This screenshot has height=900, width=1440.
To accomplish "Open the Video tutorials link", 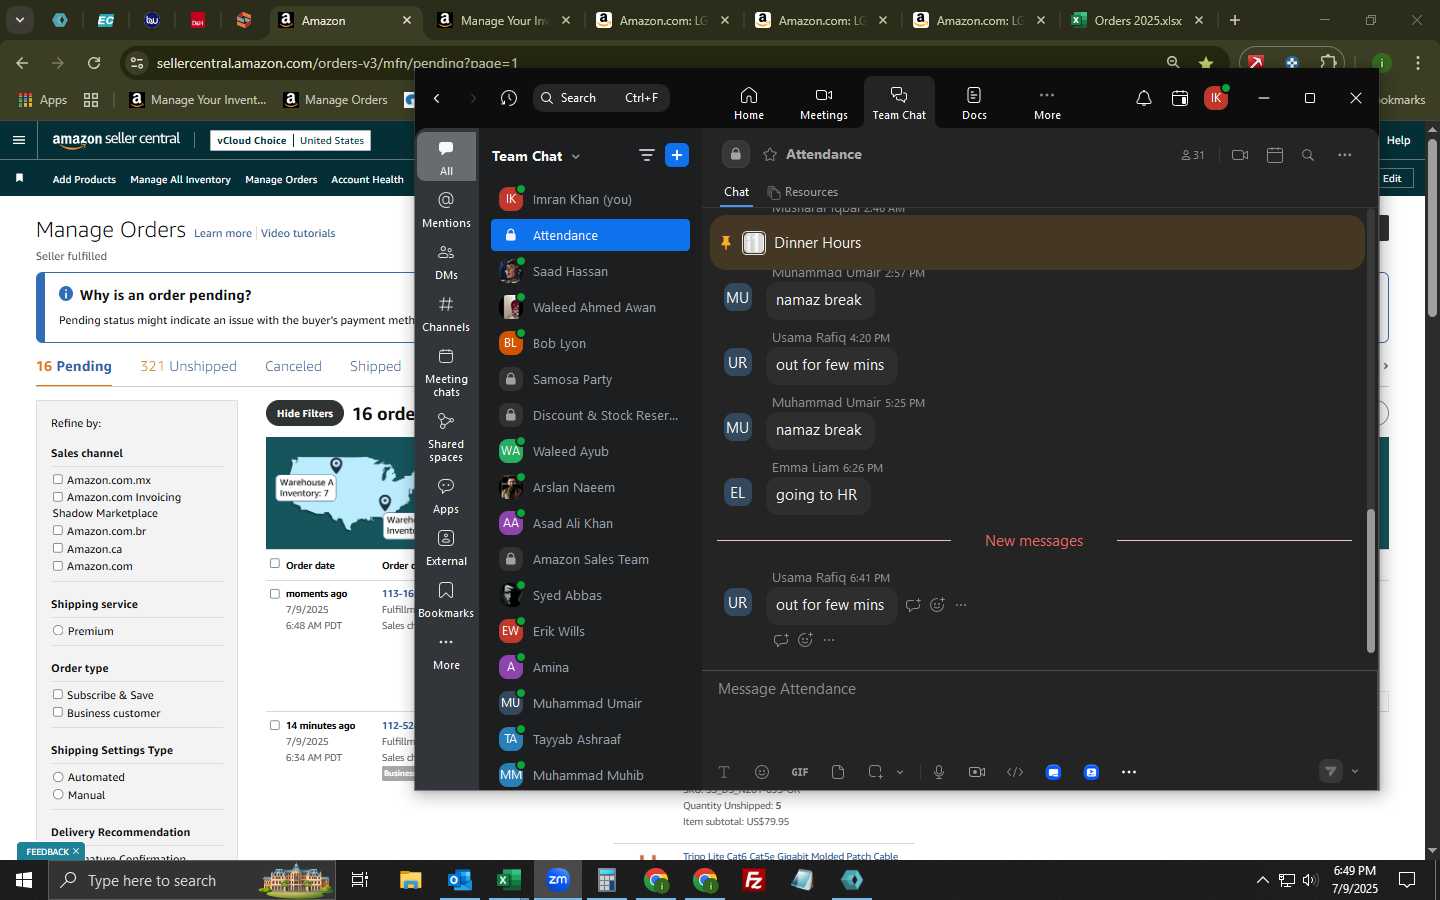I will (x=298, y=233).
